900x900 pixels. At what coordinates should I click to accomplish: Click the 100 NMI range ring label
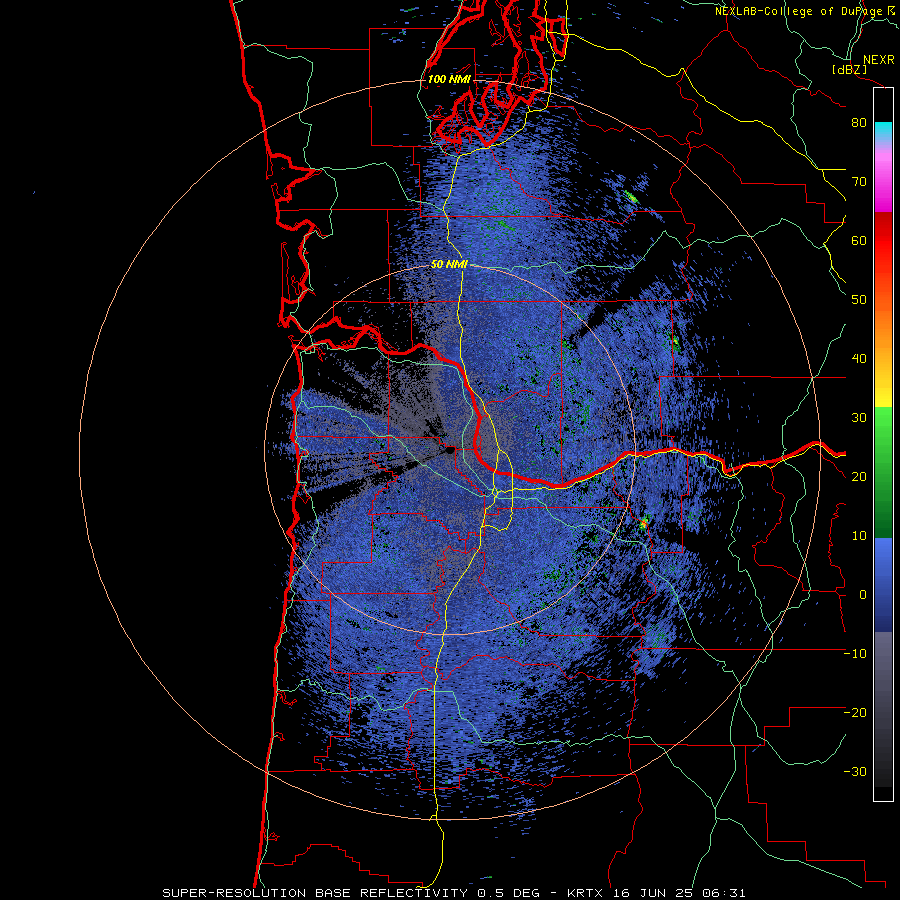449,79
